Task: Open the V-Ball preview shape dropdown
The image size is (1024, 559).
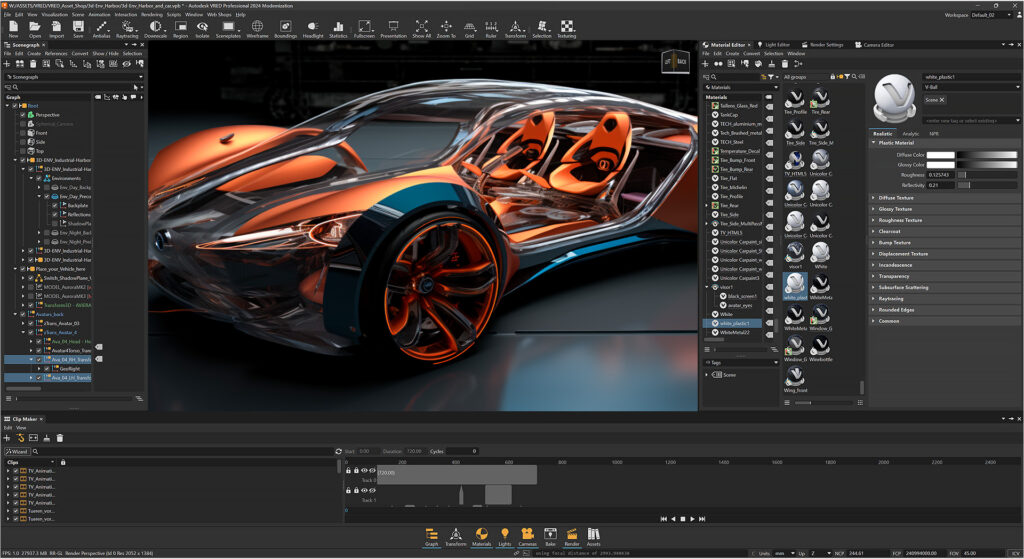Action: click(x=972, y=87)
